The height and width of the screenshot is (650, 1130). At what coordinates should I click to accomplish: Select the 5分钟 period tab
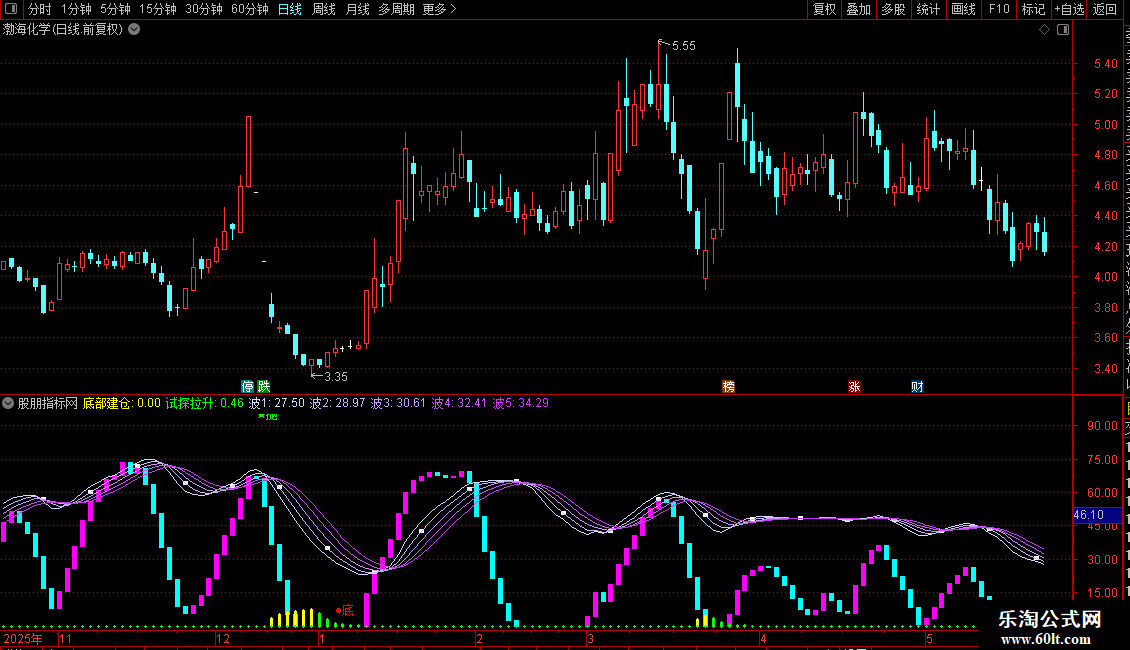click(115, 9)
